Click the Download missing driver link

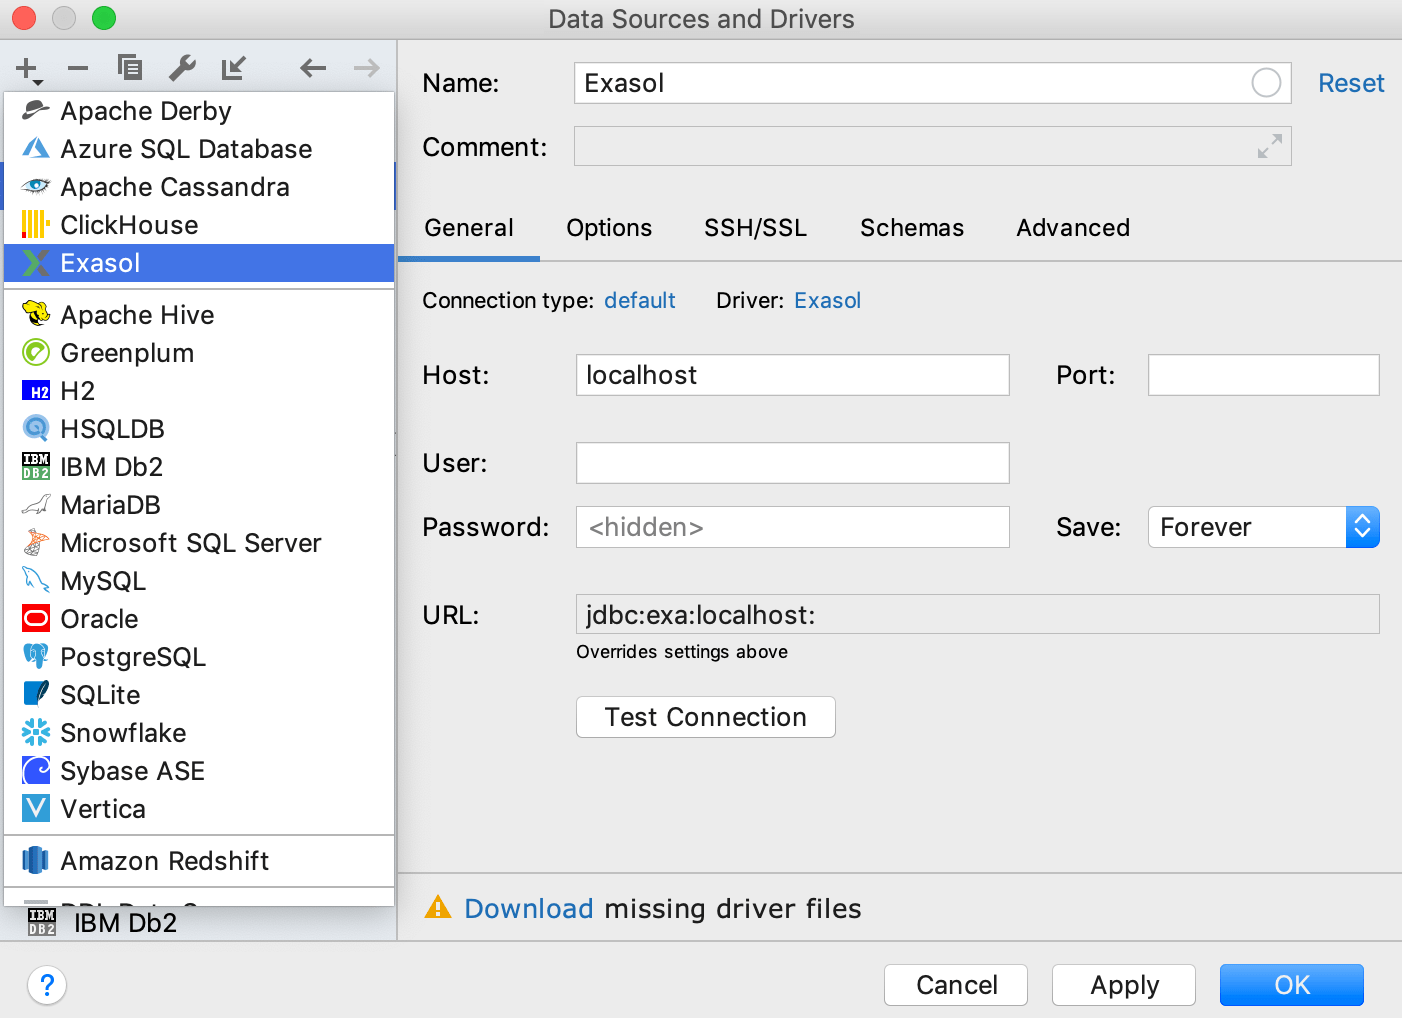click(528, 908)
